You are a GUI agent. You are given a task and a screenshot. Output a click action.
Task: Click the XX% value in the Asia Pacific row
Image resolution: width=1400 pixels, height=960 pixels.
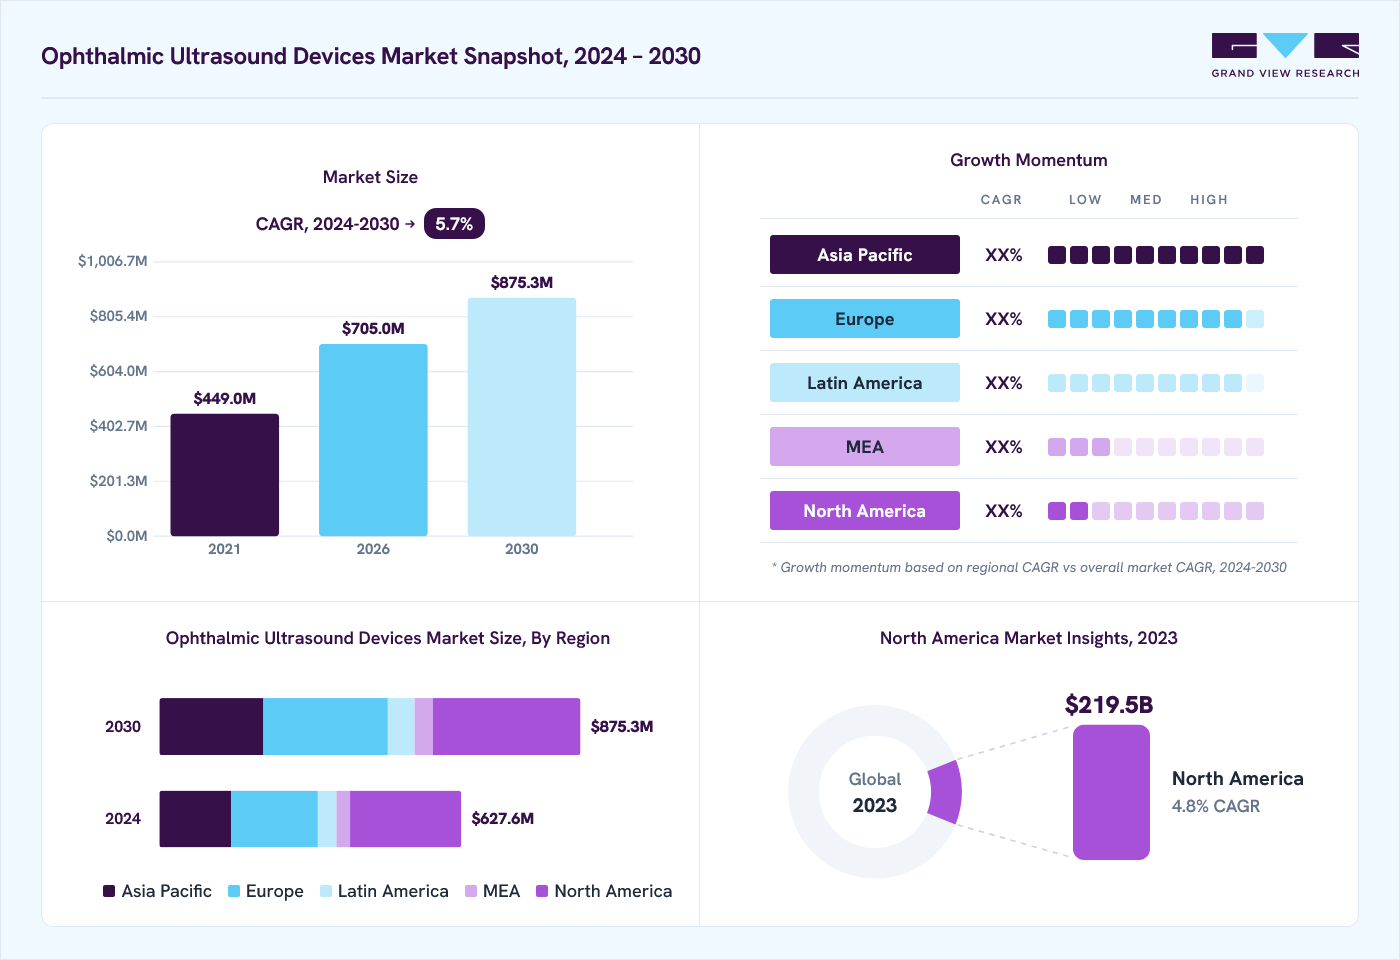[1004, 255]
